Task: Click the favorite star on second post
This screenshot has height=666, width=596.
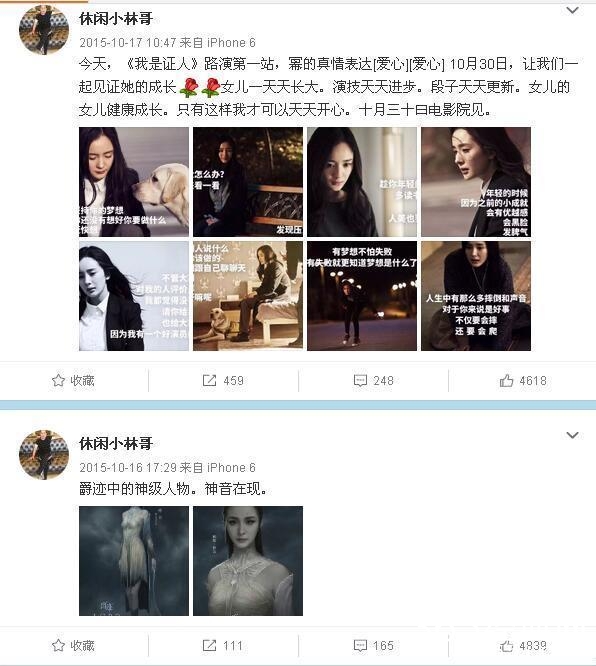Action: (x=58, y=646)
